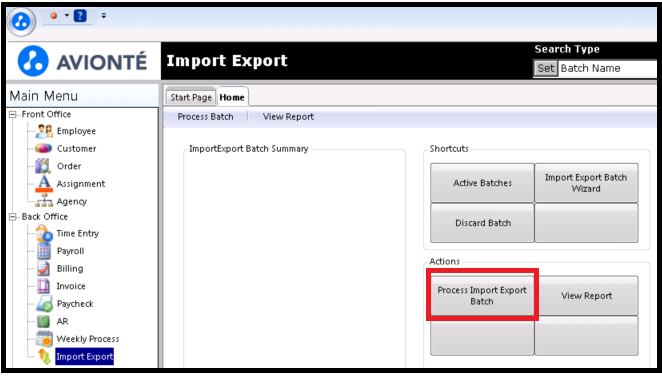This screenshot has width=662, height=376.
Task: Open the Time Entry menu entry
Action: [x=78, y=233]
